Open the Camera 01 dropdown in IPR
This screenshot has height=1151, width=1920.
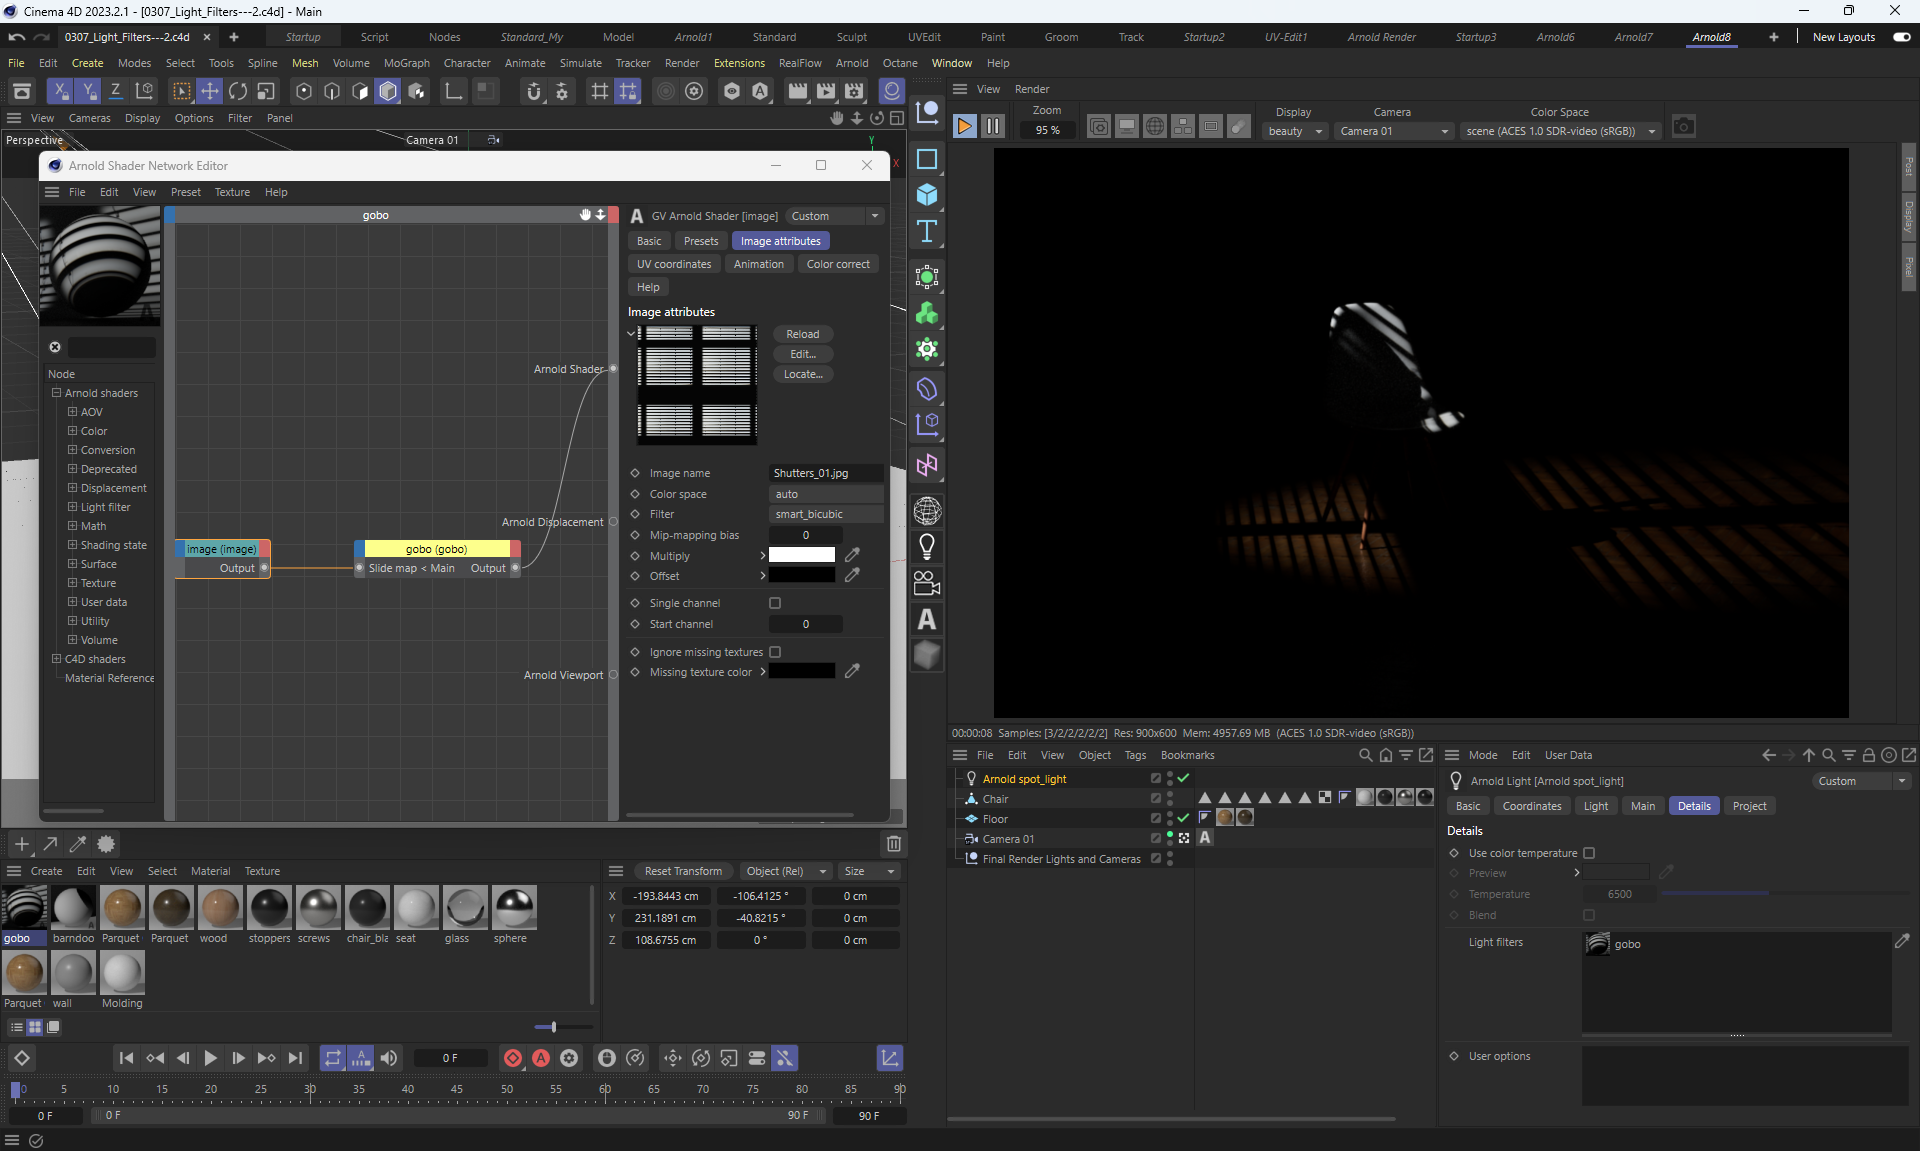tap(1393, 131)
